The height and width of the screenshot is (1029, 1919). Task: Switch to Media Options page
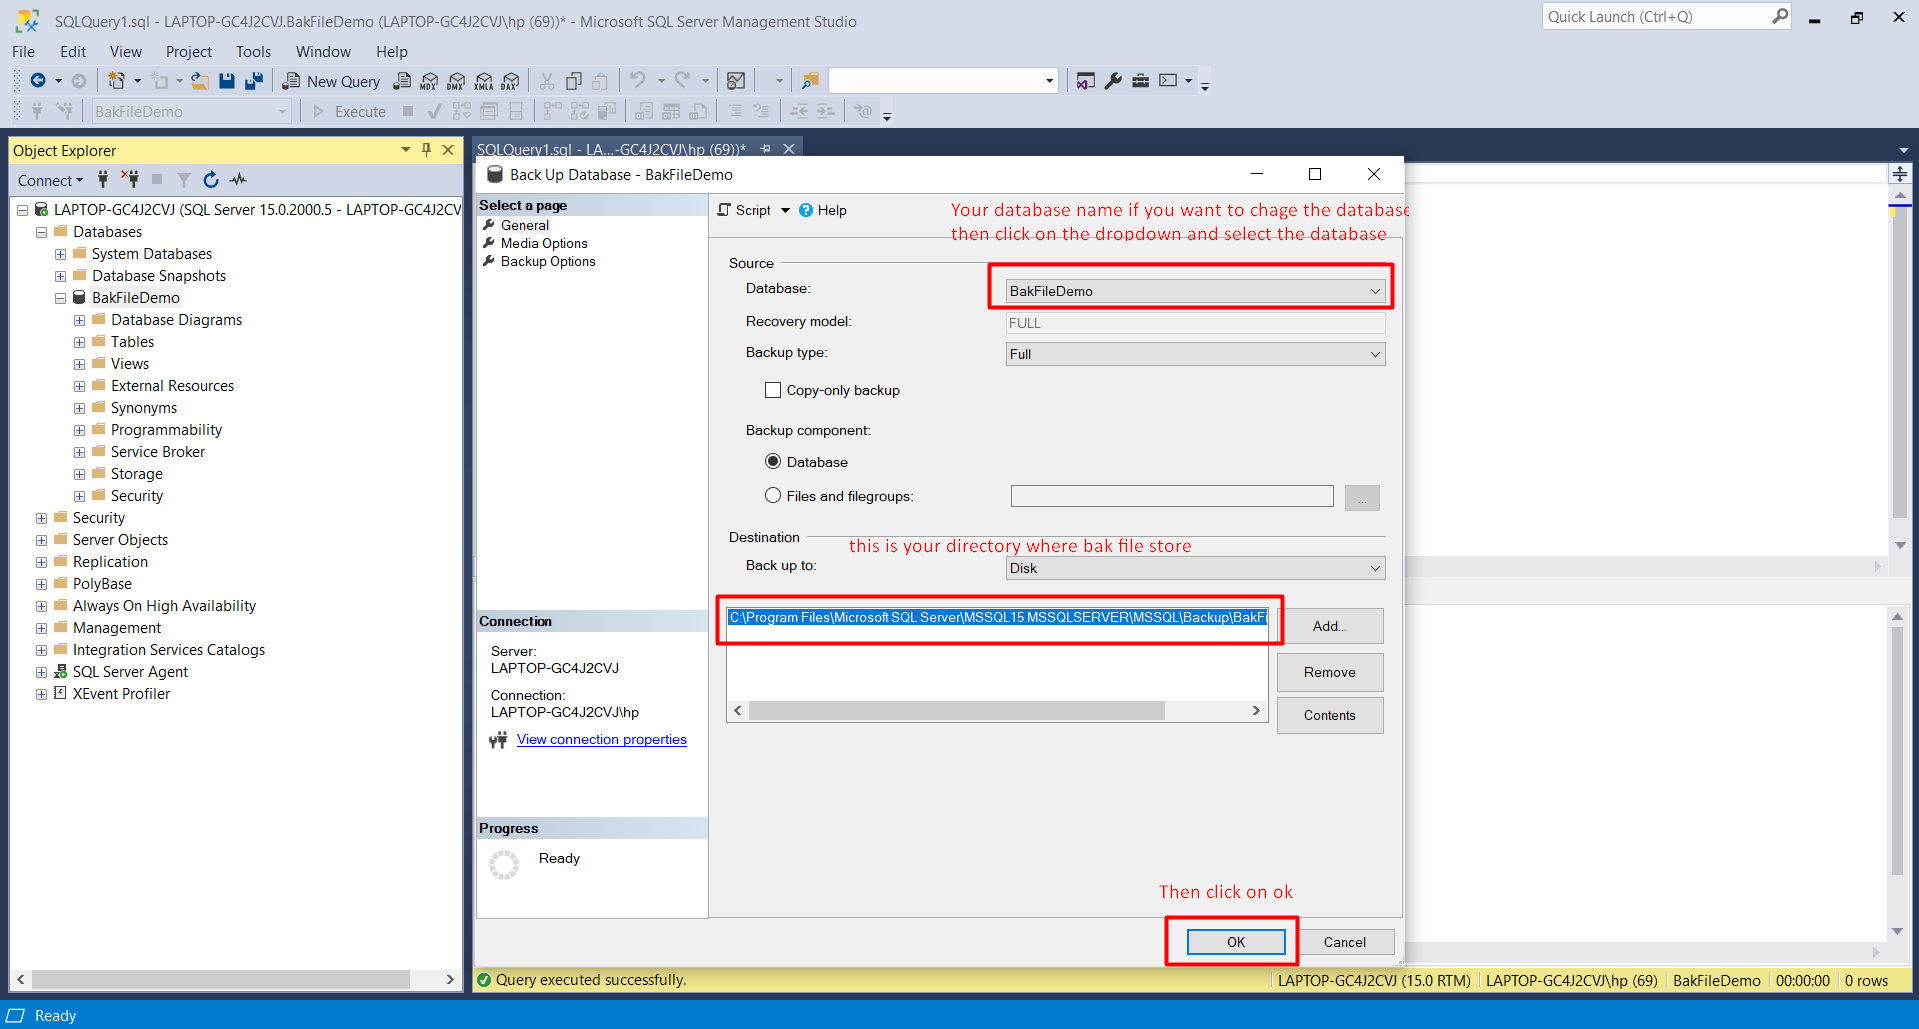click(x=544, y=243)
